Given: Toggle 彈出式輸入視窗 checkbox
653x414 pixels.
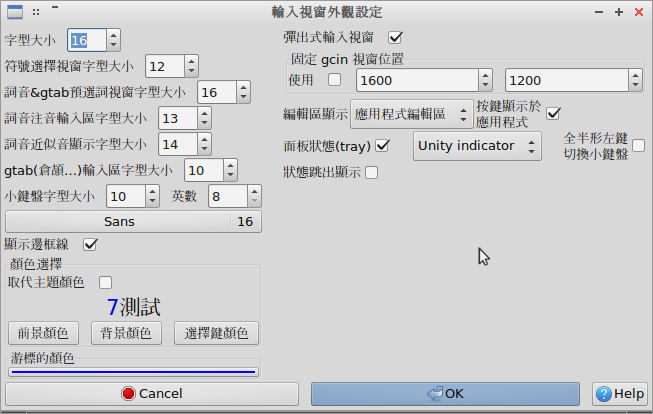Looking at the screenshot, I should 395,37.
